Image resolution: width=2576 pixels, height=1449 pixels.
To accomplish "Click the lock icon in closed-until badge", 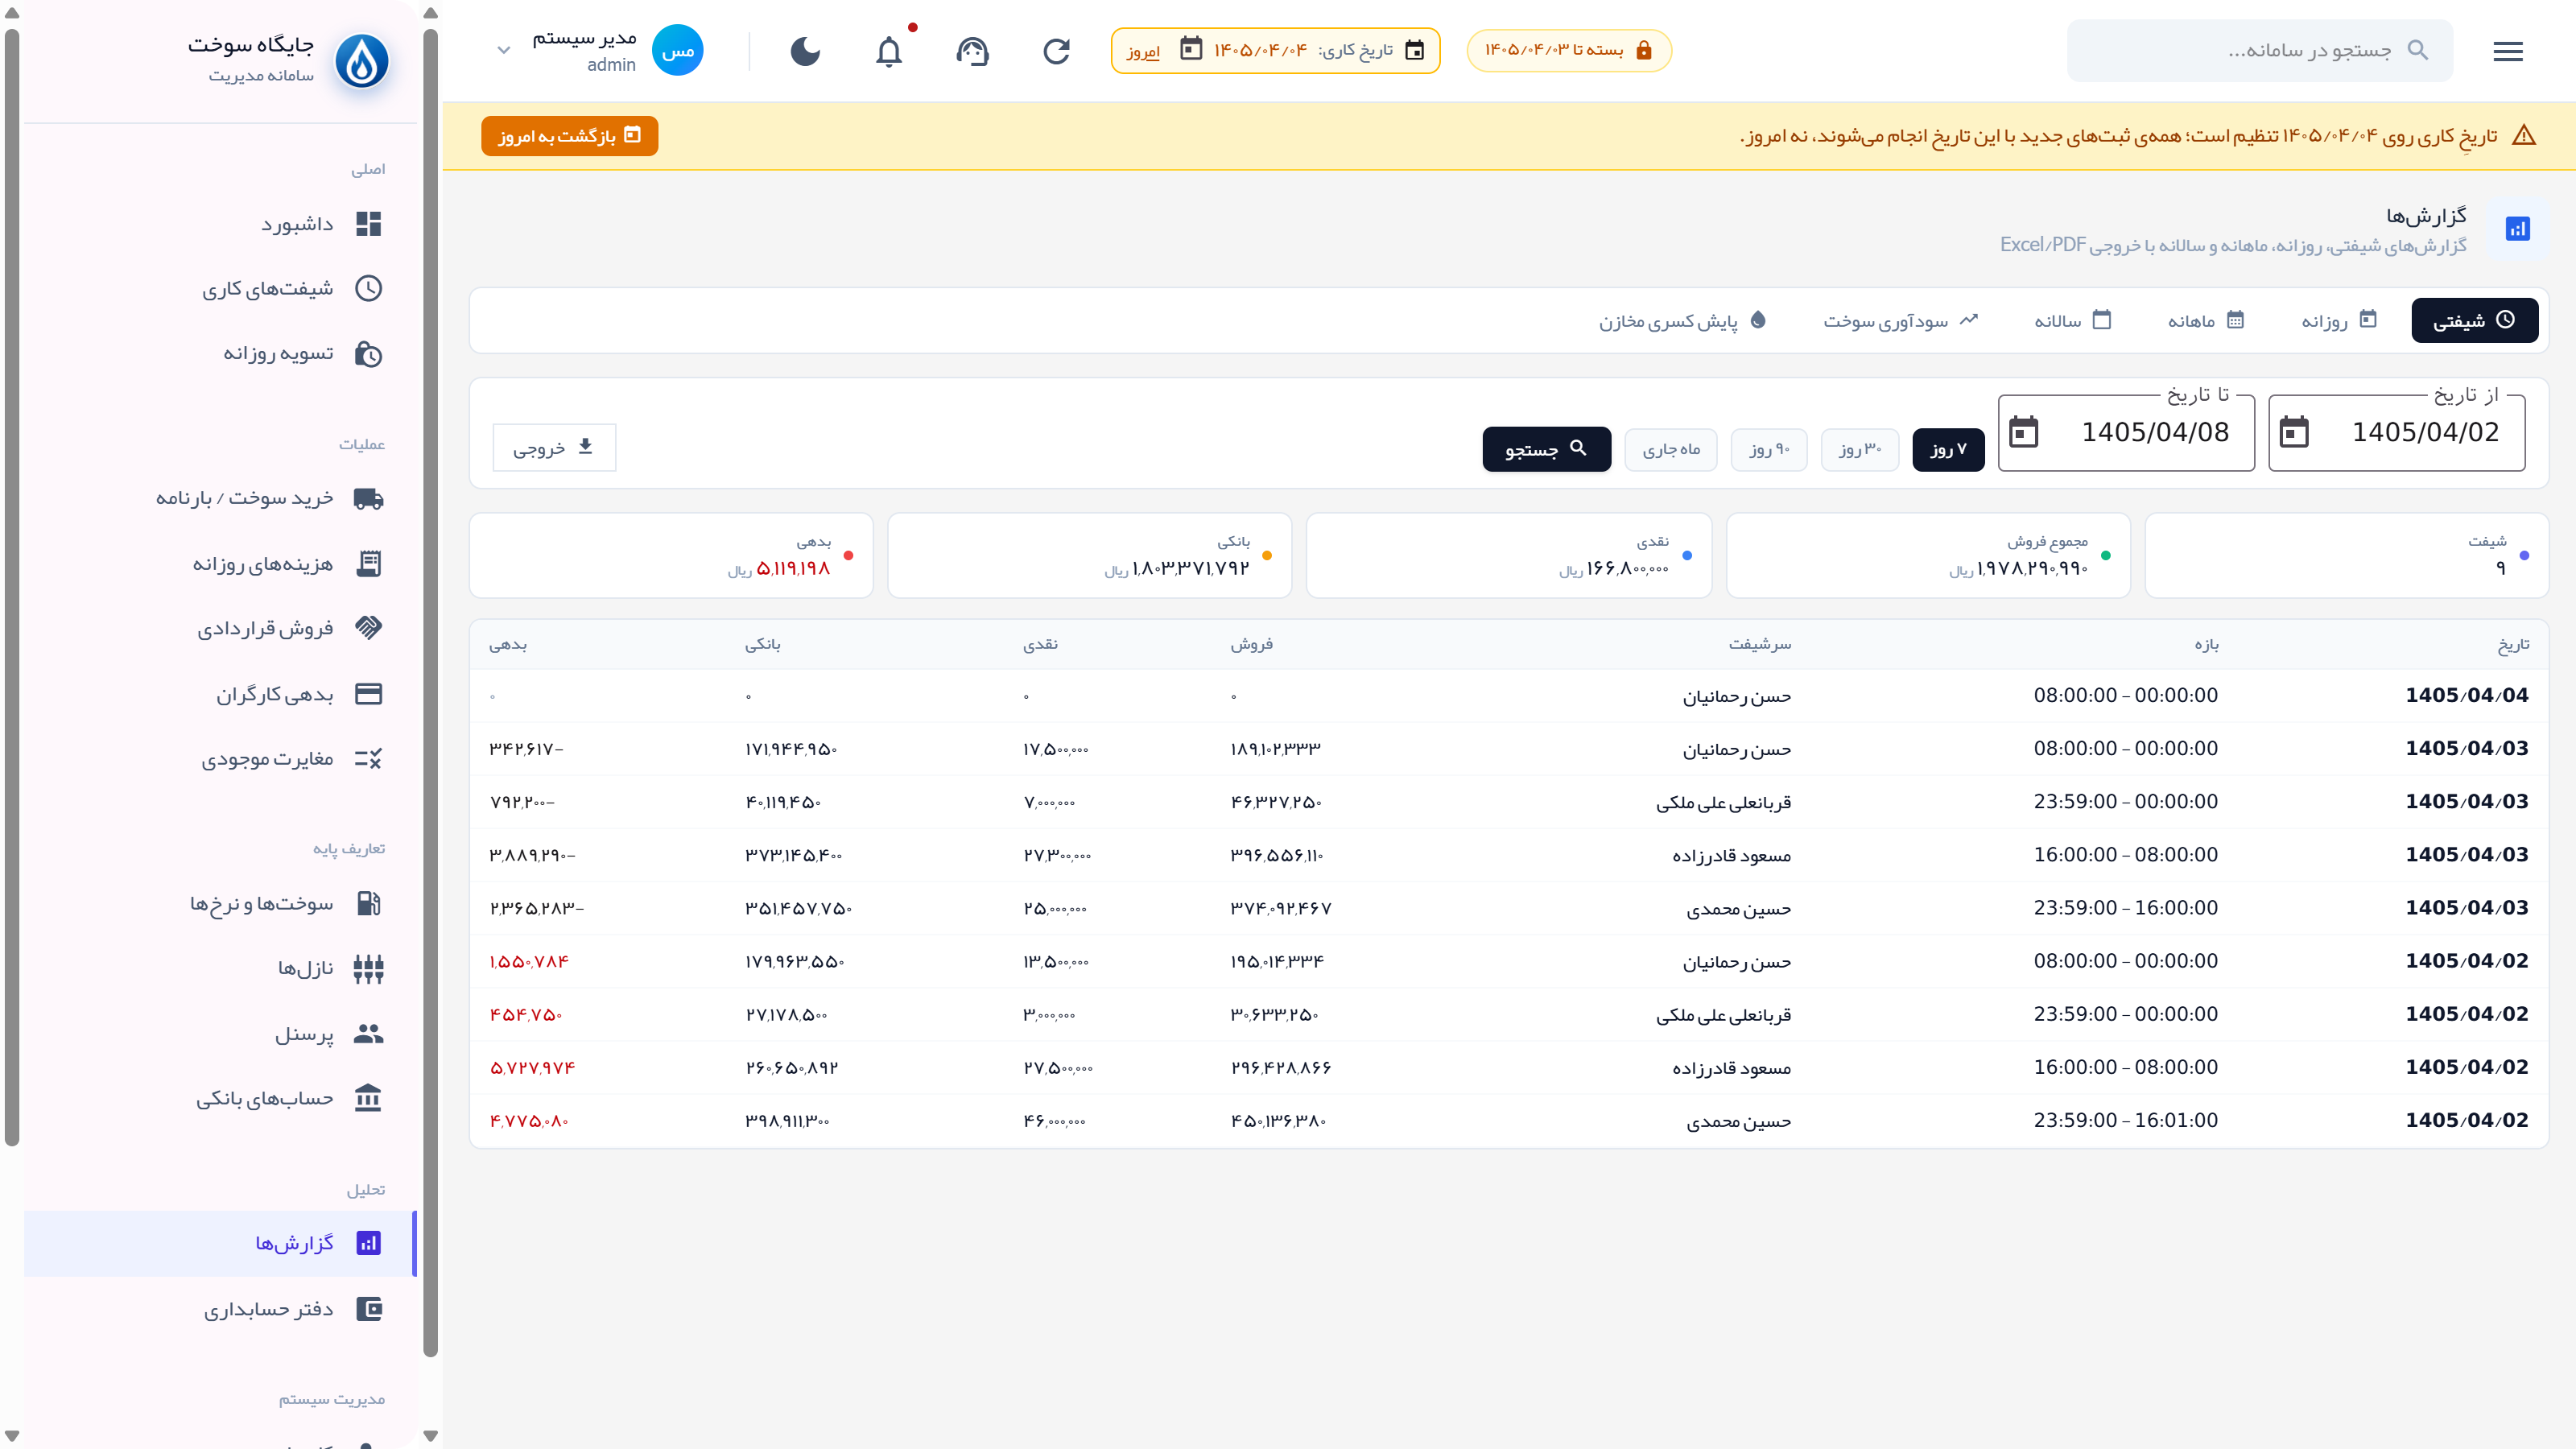I will coord(1643,50).
